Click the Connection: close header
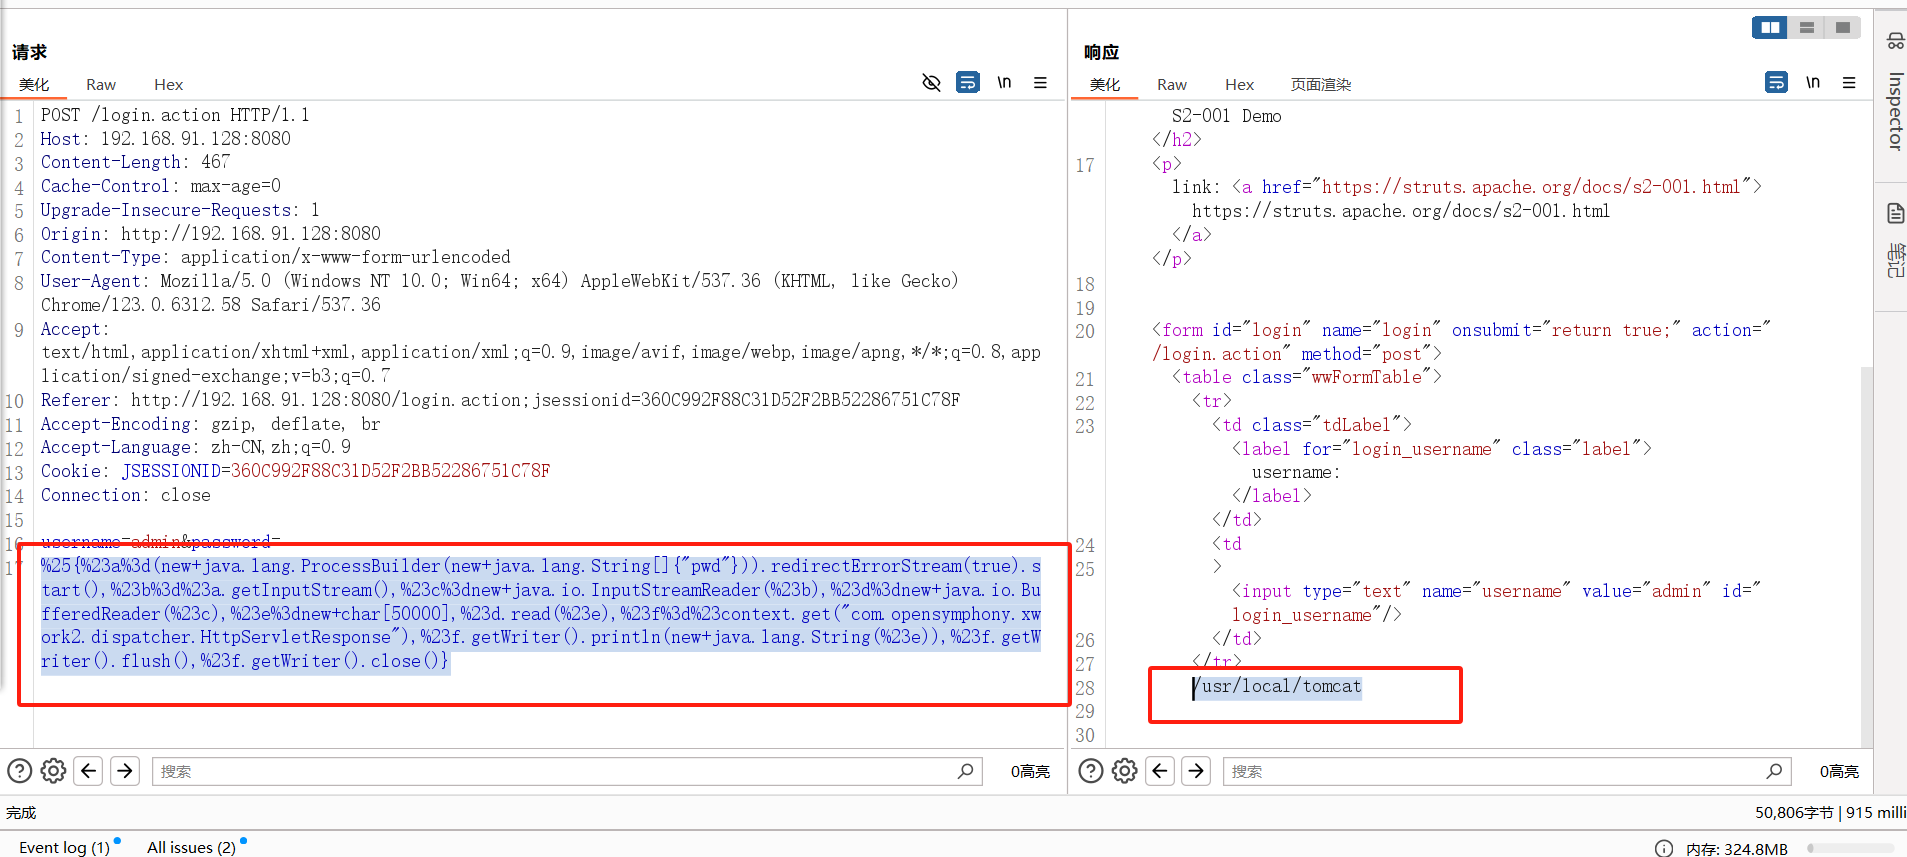Viewport: 1907px width, 857px height. coord(126,495)
